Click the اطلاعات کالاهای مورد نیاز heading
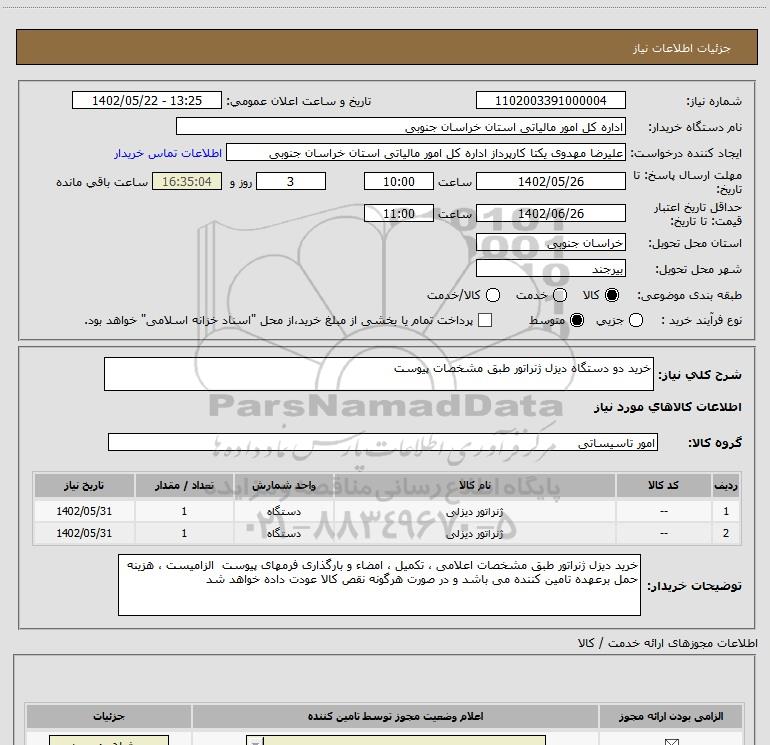The width and height of the screenshot is (770, 745). 668,407
